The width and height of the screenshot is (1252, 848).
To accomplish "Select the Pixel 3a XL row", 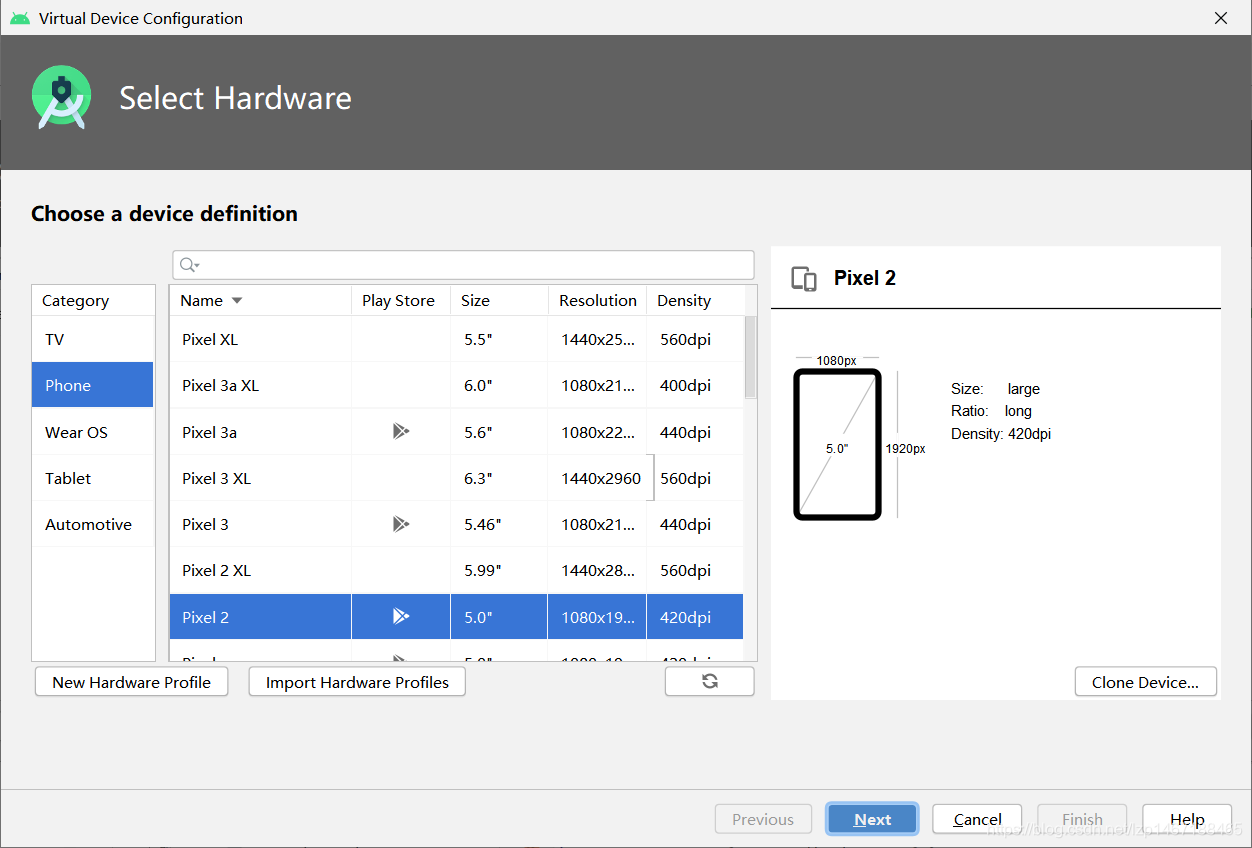I will [x=456, y=385].
